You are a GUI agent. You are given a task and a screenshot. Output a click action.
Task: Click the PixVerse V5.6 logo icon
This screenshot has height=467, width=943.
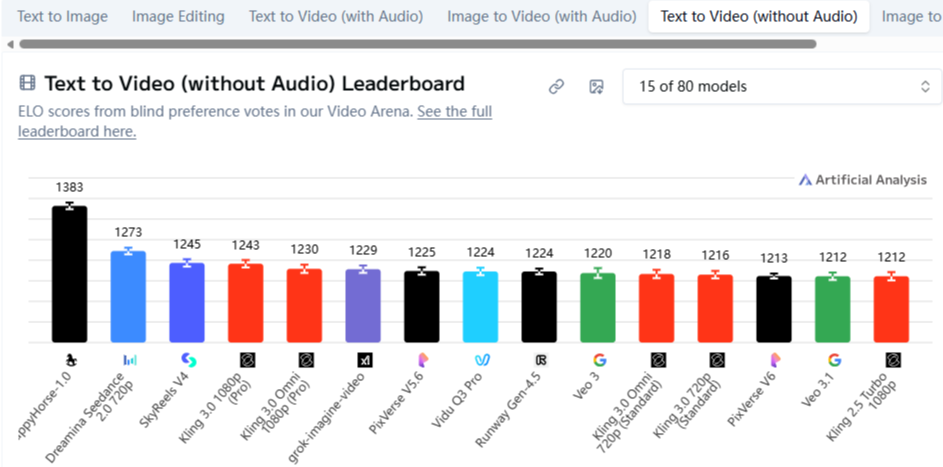click(422, 359)
